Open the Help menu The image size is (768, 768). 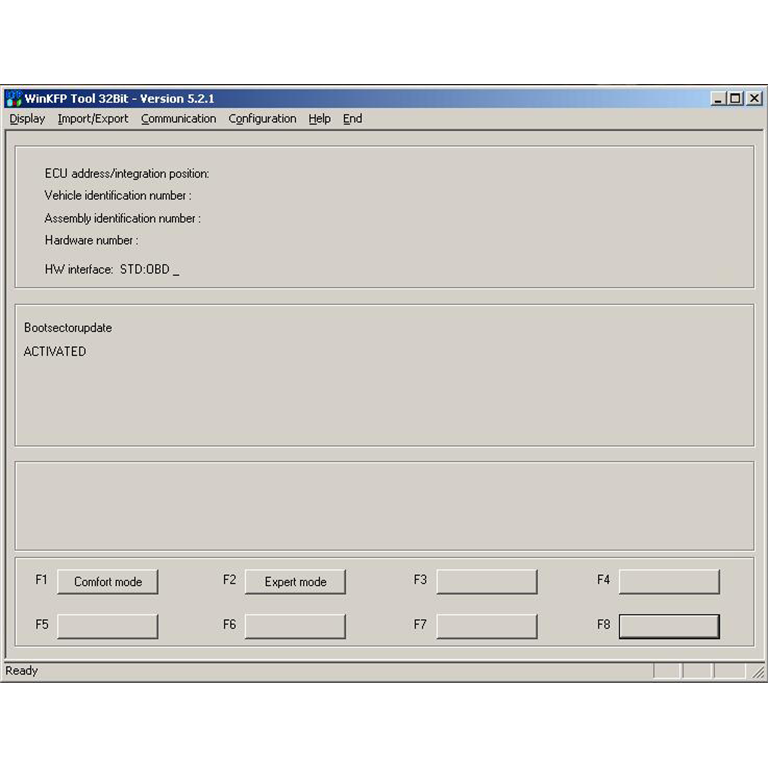pos(319,119)
